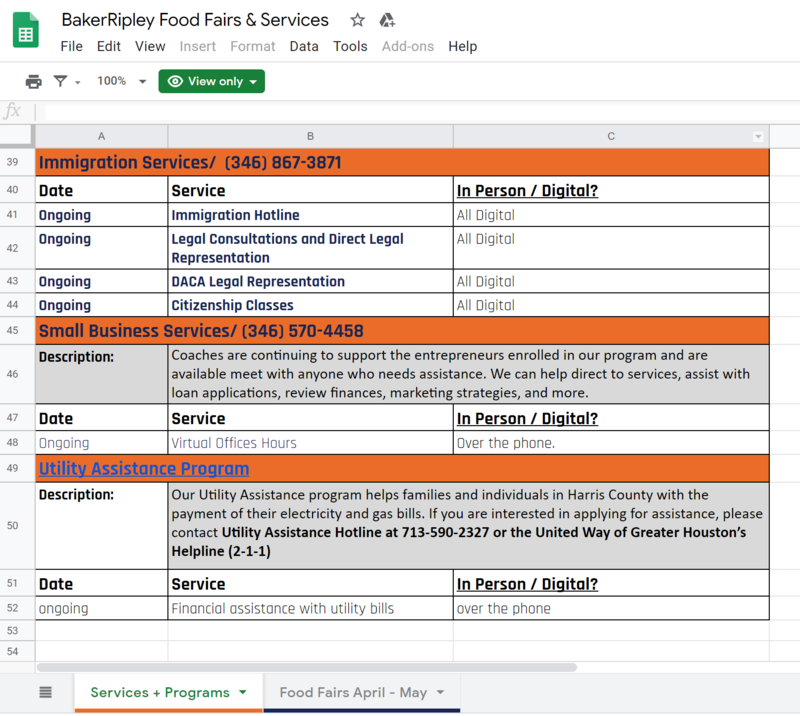Open Food Fairs April - May tab arrow
The image size is (800, 716).
coord(440,692)
